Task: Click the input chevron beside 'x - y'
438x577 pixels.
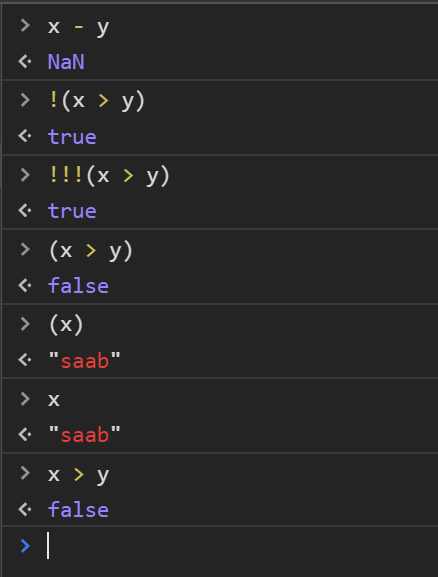Action: [x=25, y=25]
